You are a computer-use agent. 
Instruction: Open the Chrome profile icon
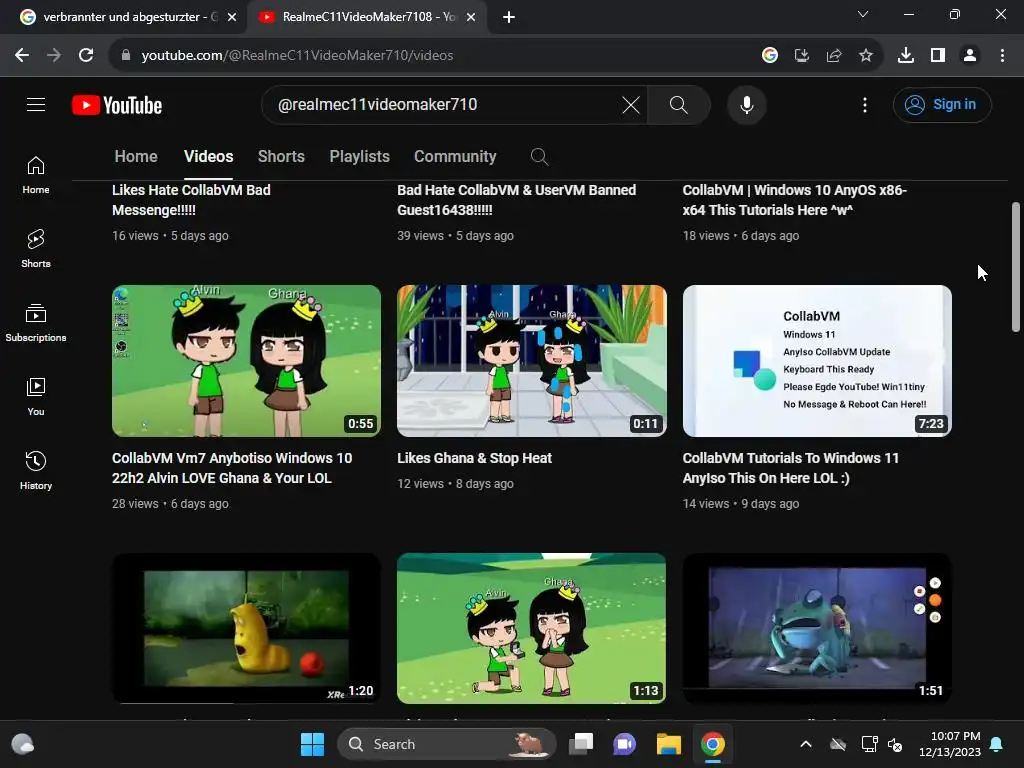pyautogui.click(x=970, y=56)
